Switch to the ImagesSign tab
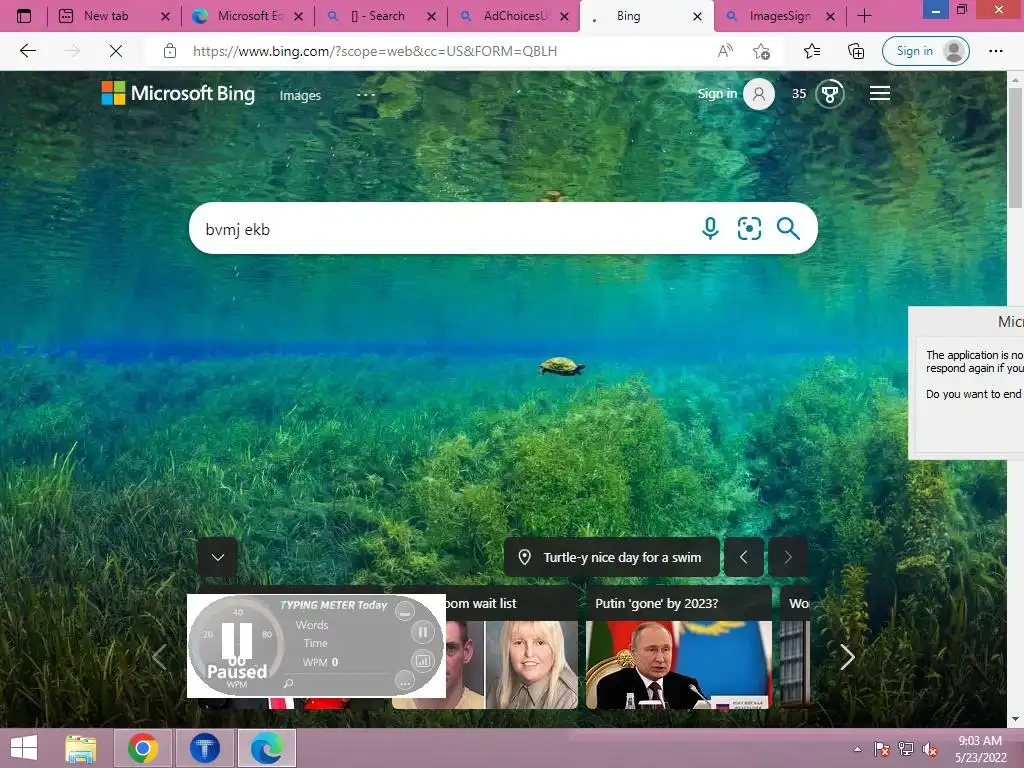This screenshot has width=1024, height=768. [x=779, y=16]
